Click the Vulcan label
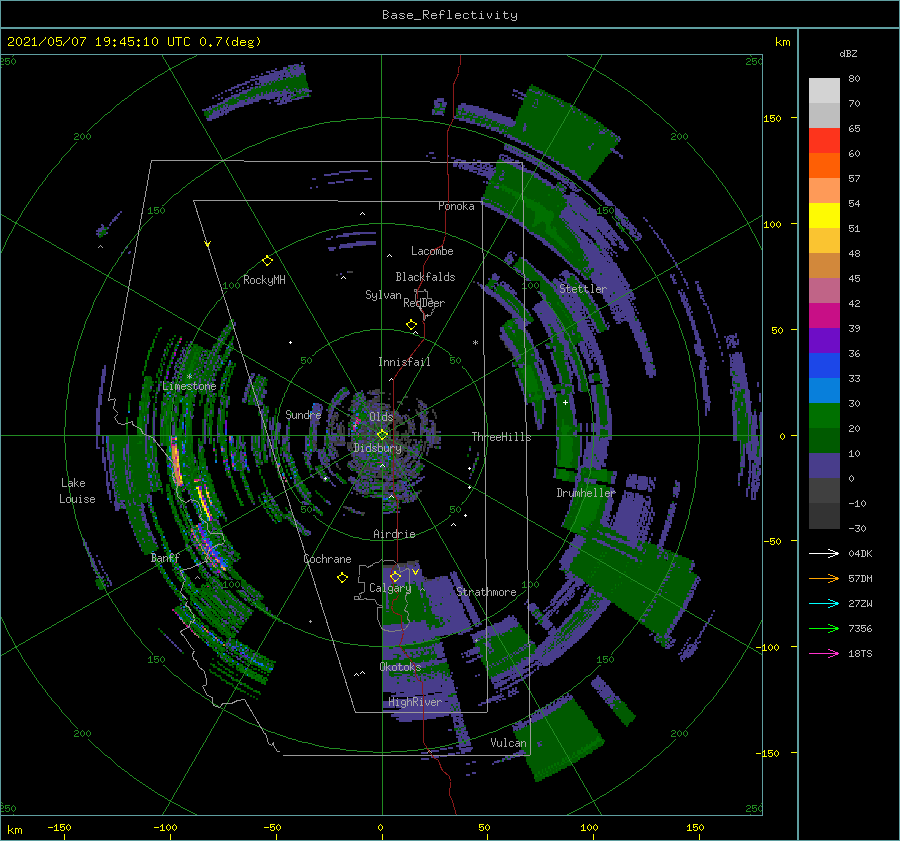Screen dimensions: 900x841 coord(508,743)
